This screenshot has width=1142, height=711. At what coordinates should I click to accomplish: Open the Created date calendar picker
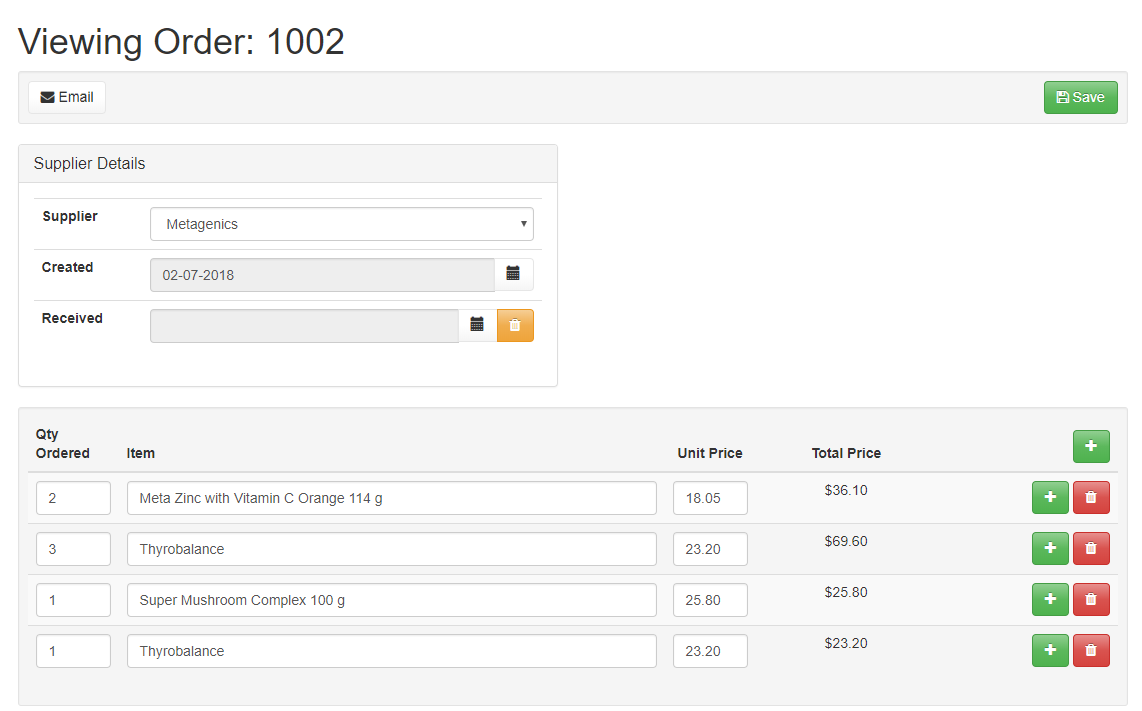[x=514, y=274]
